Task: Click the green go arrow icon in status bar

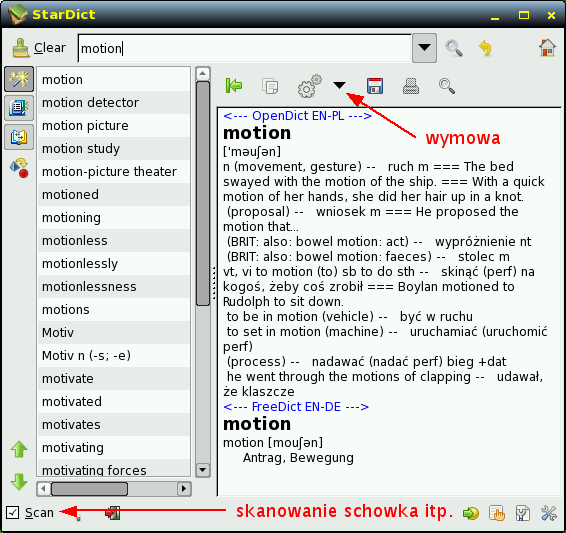Action: 471,513
